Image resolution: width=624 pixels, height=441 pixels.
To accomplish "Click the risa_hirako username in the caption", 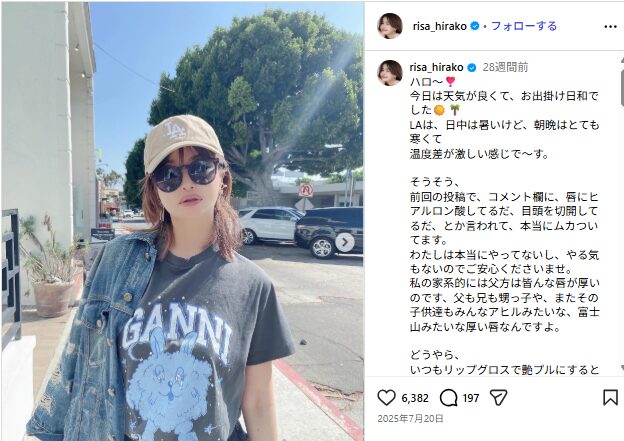I will 436,67.
